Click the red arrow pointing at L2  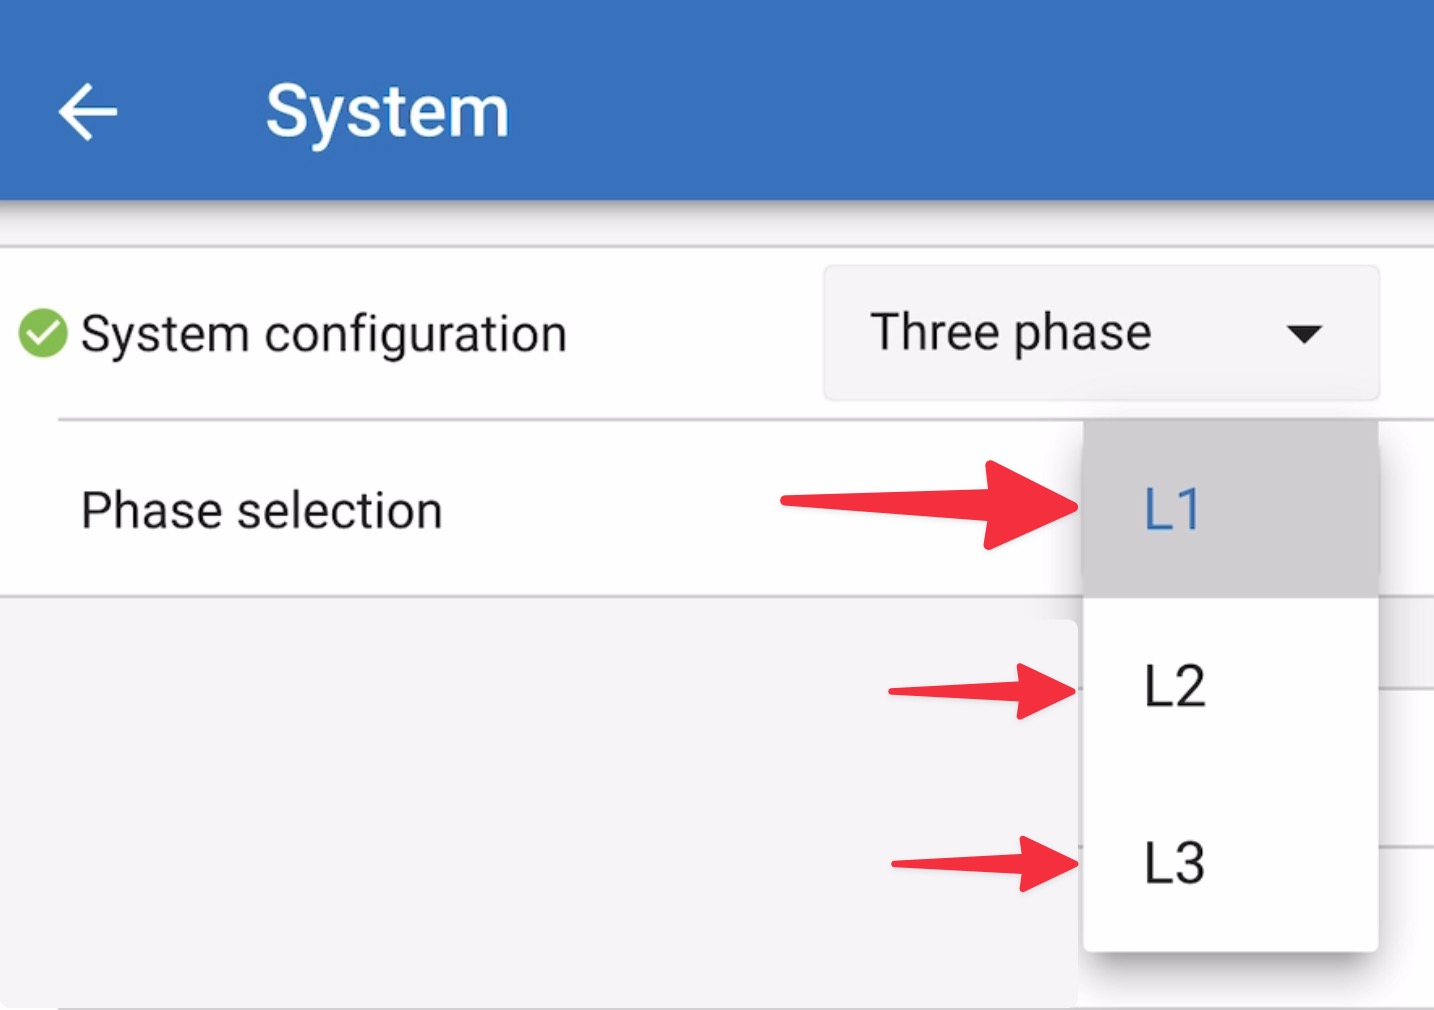[x=982, y=690]
